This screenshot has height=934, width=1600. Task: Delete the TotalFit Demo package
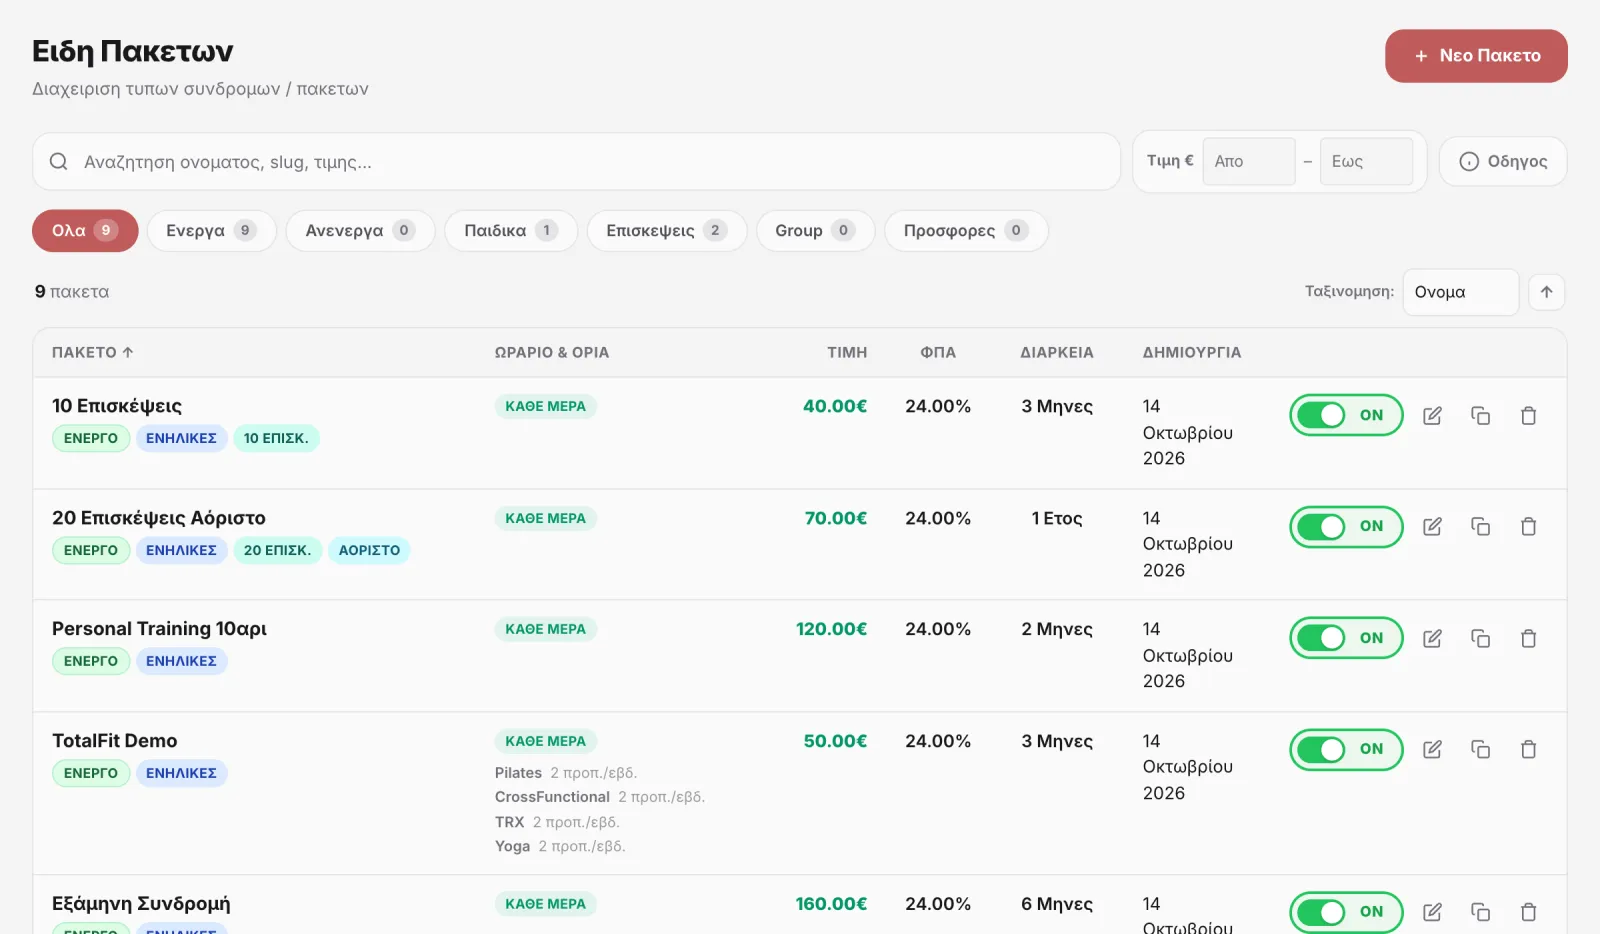(1528, 750)
